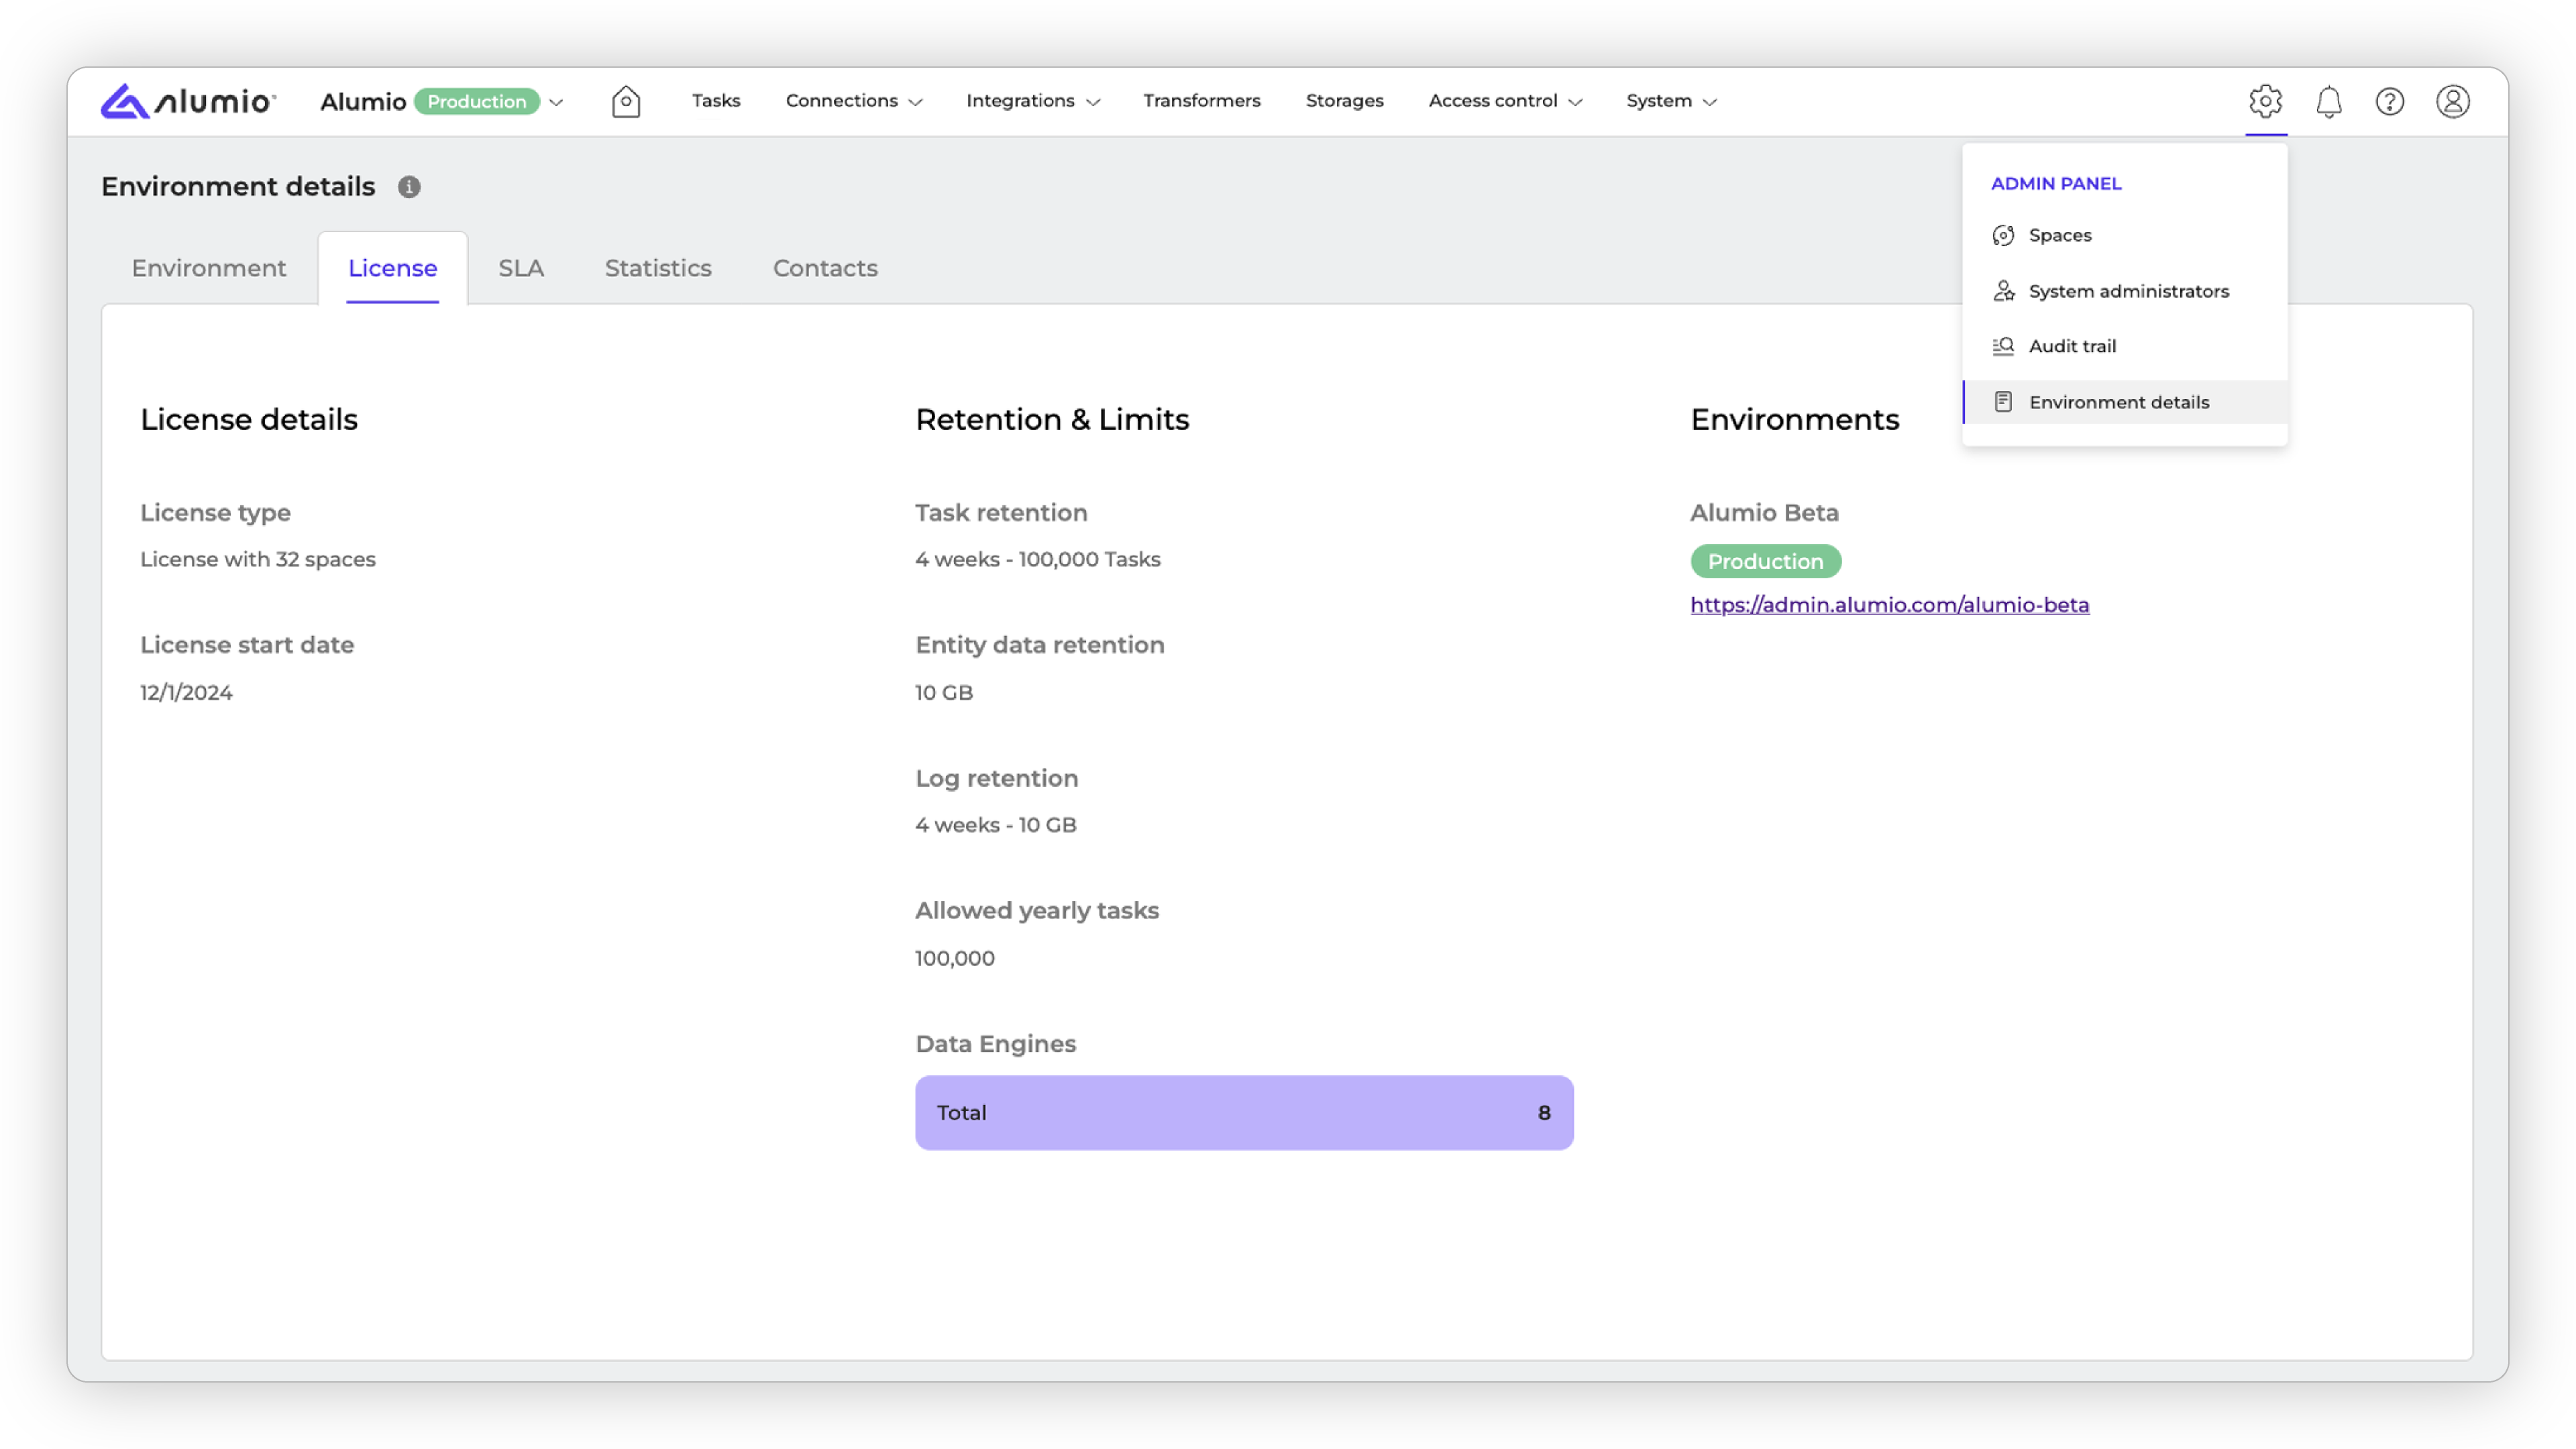
Task: Select Environment details in admin panel
Action: tap(2118, 402)
